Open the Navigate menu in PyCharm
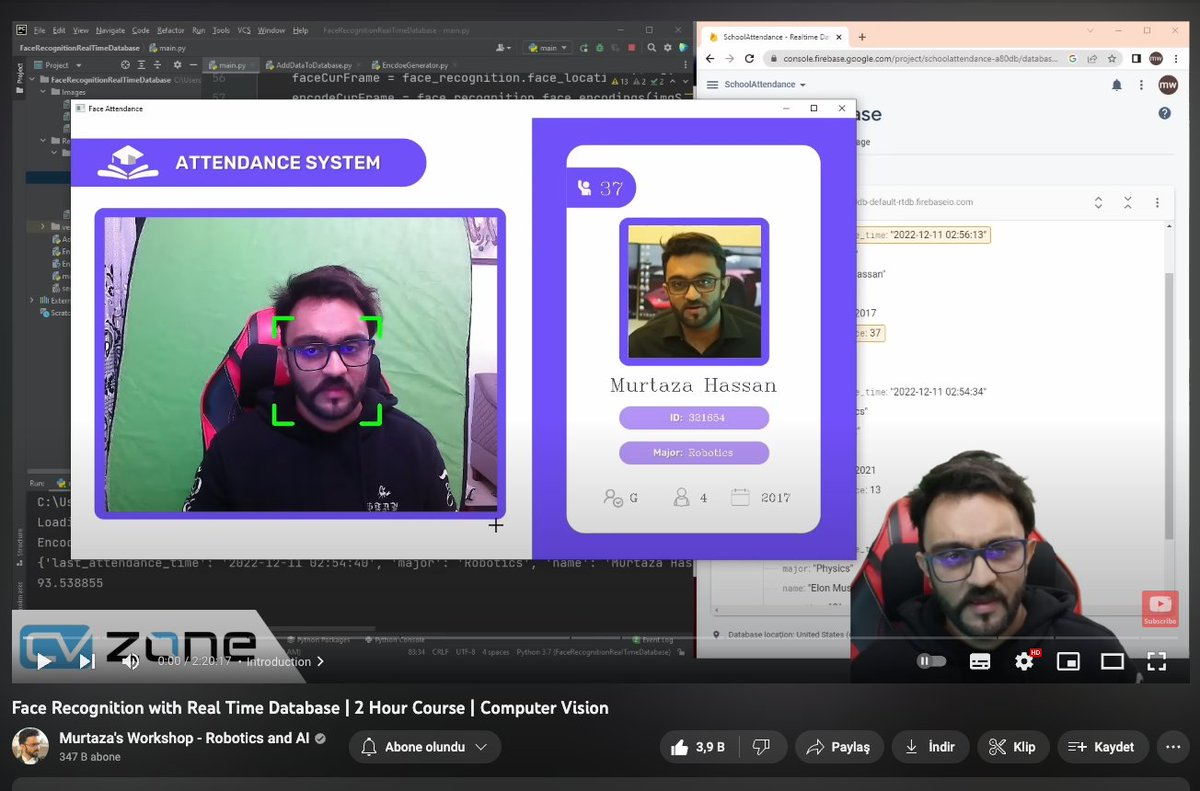 click(x=110, y=31)
